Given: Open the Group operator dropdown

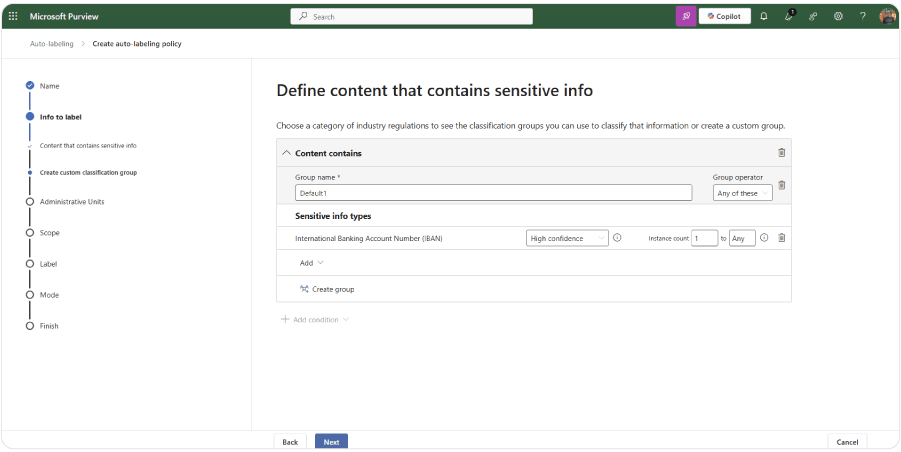Looking at the screenshot, I should (742, 193).
